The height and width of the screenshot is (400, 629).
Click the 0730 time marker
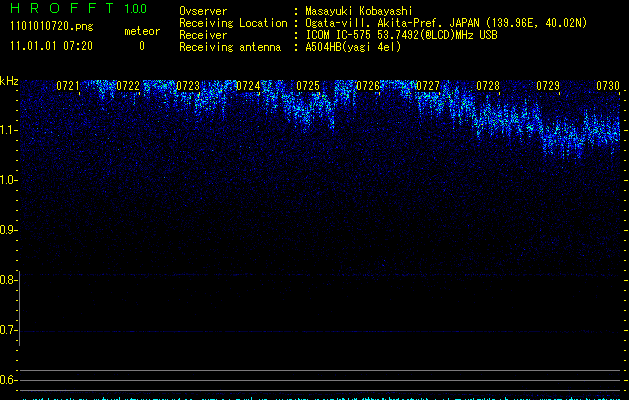608,86
